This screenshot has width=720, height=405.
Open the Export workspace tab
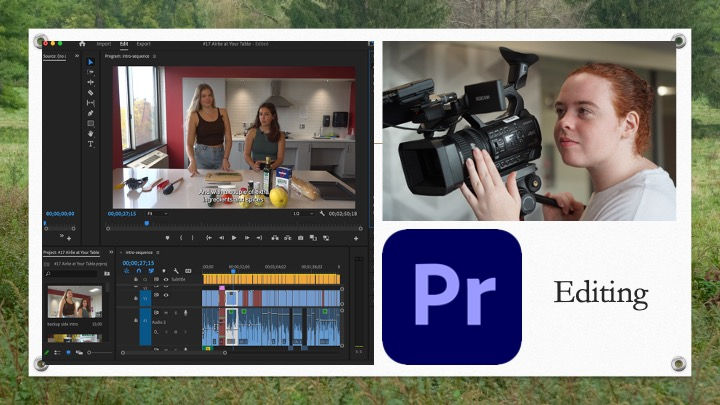tap(143, 44)
